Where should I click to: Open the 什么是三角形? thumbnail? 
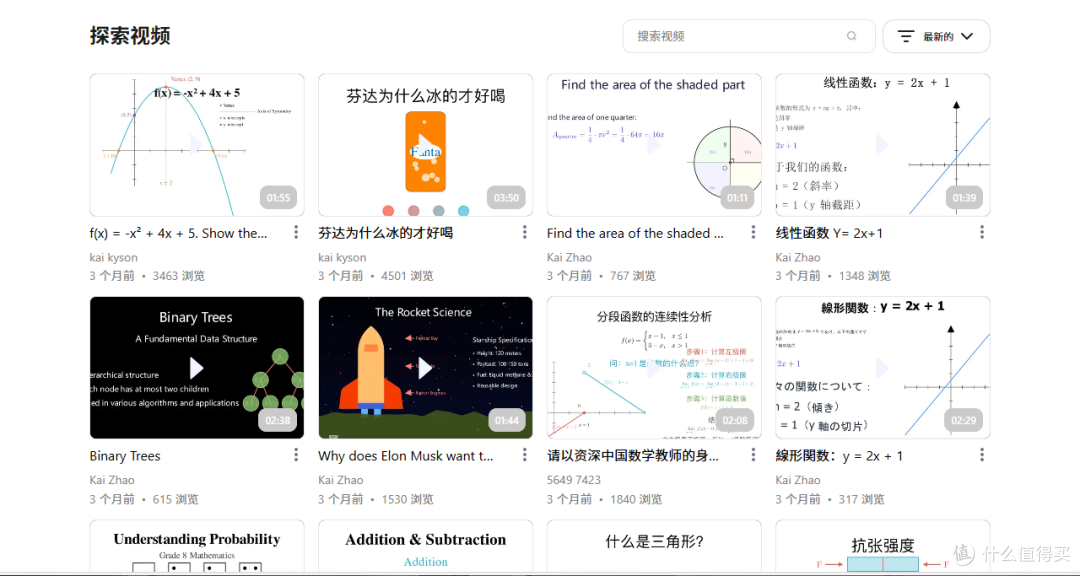click(654, 546)
